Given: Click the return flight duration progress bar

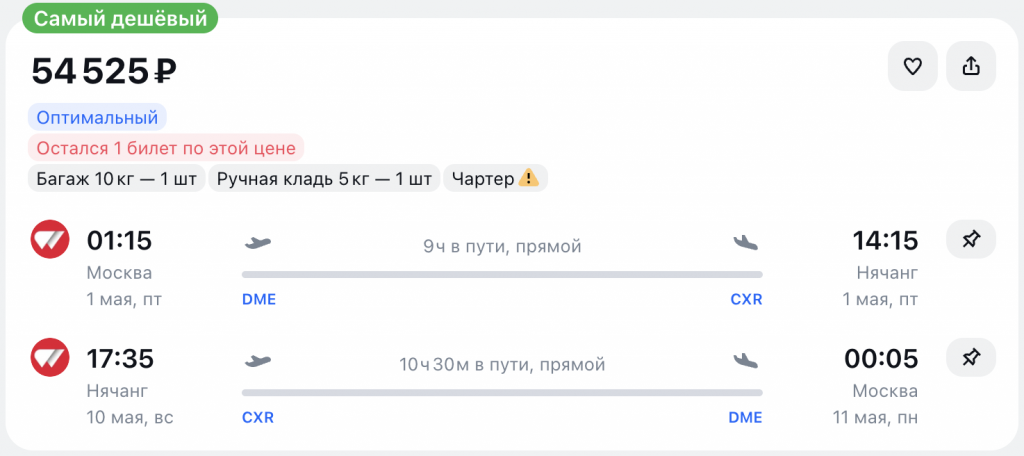Looking at the screenshot, I should 502,392.
